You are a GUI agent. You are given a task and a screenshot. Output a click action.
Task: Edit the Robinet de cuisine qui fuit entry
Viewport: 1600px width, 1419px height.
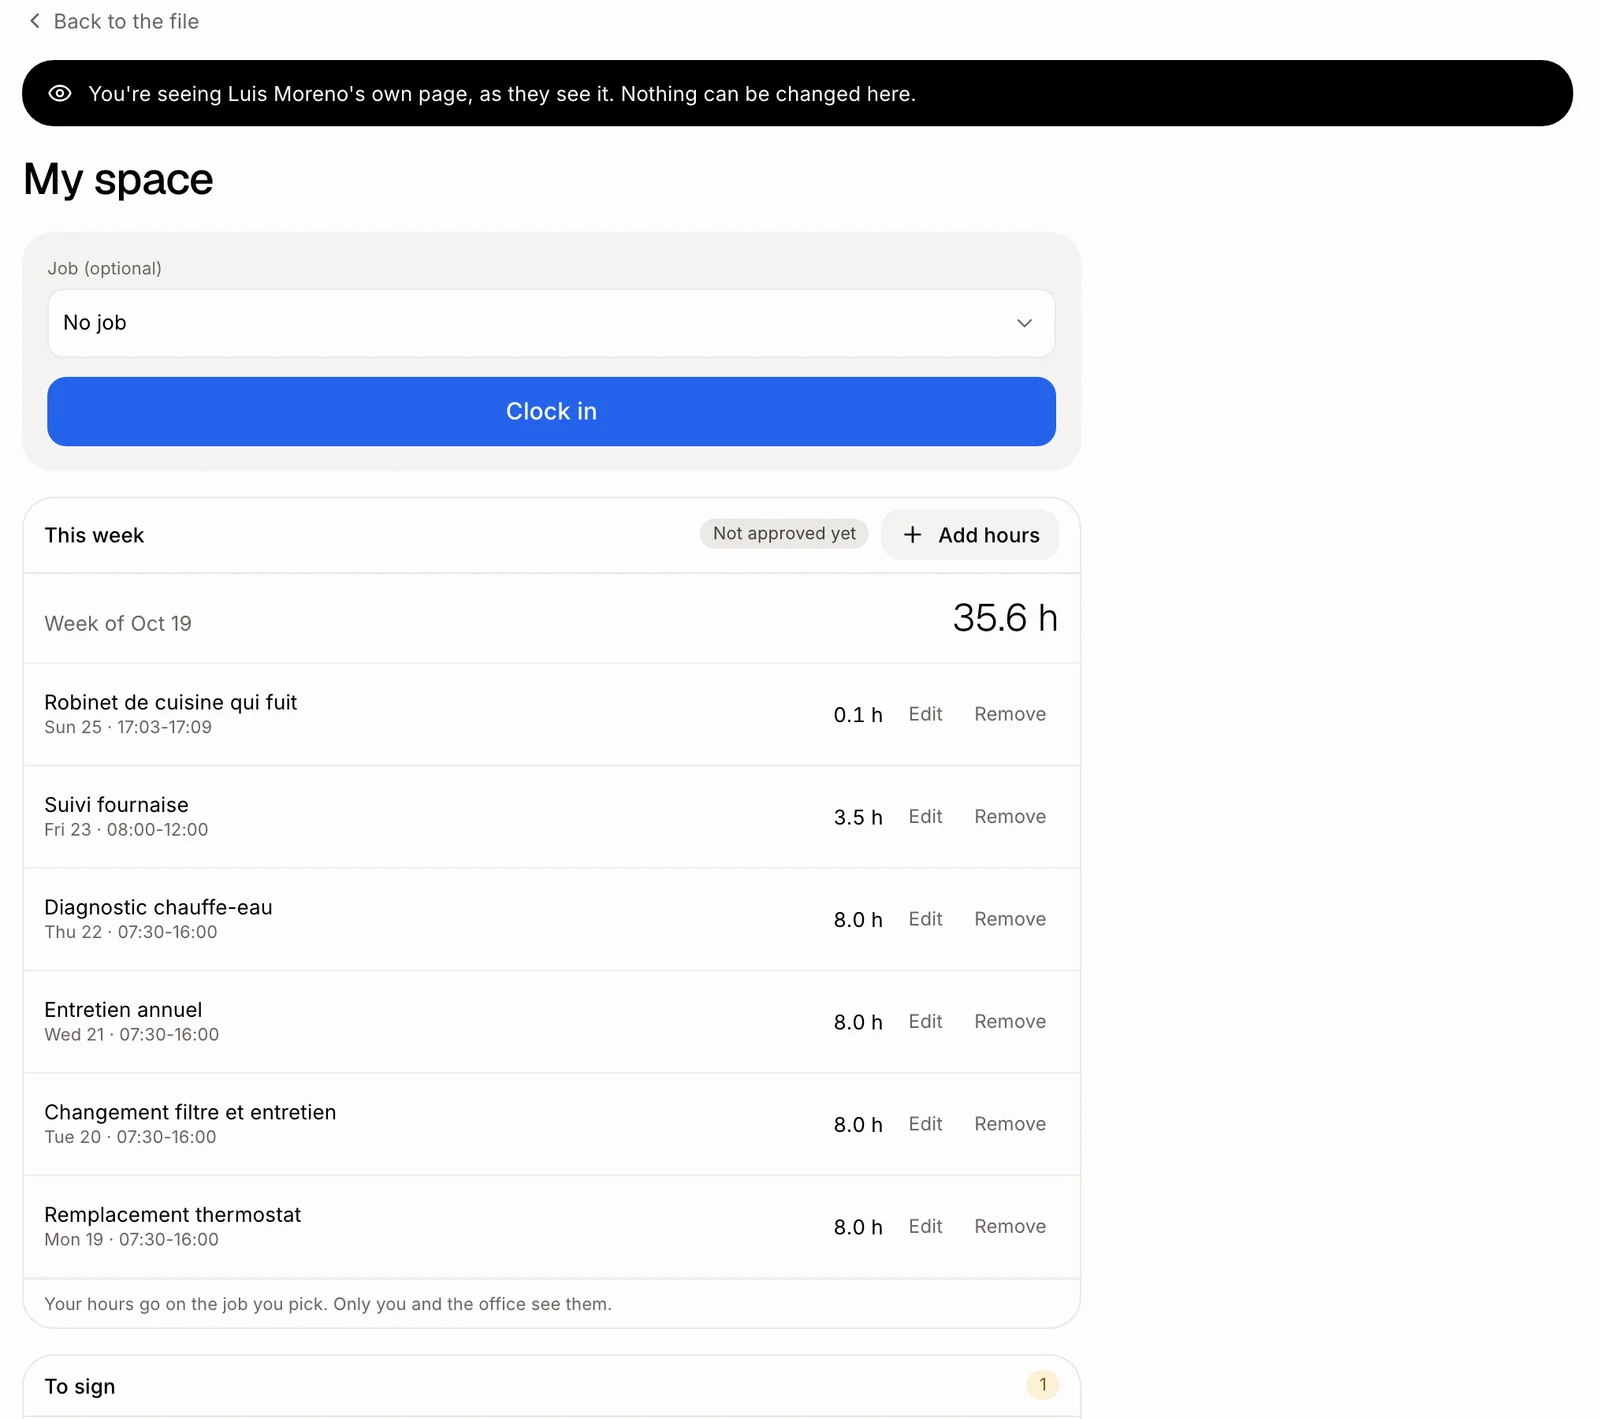click(925, 714)
